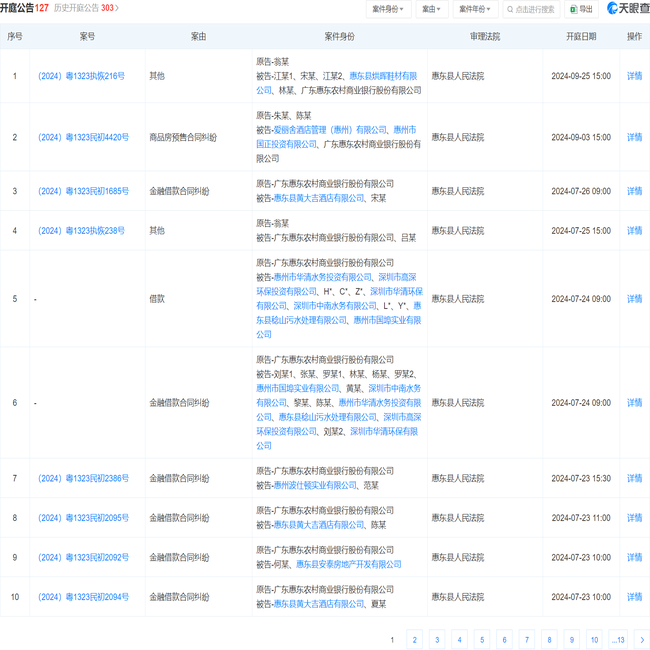
Task: Go to pagination page 7
Action: pyautogui.click(x=527, y=640)
